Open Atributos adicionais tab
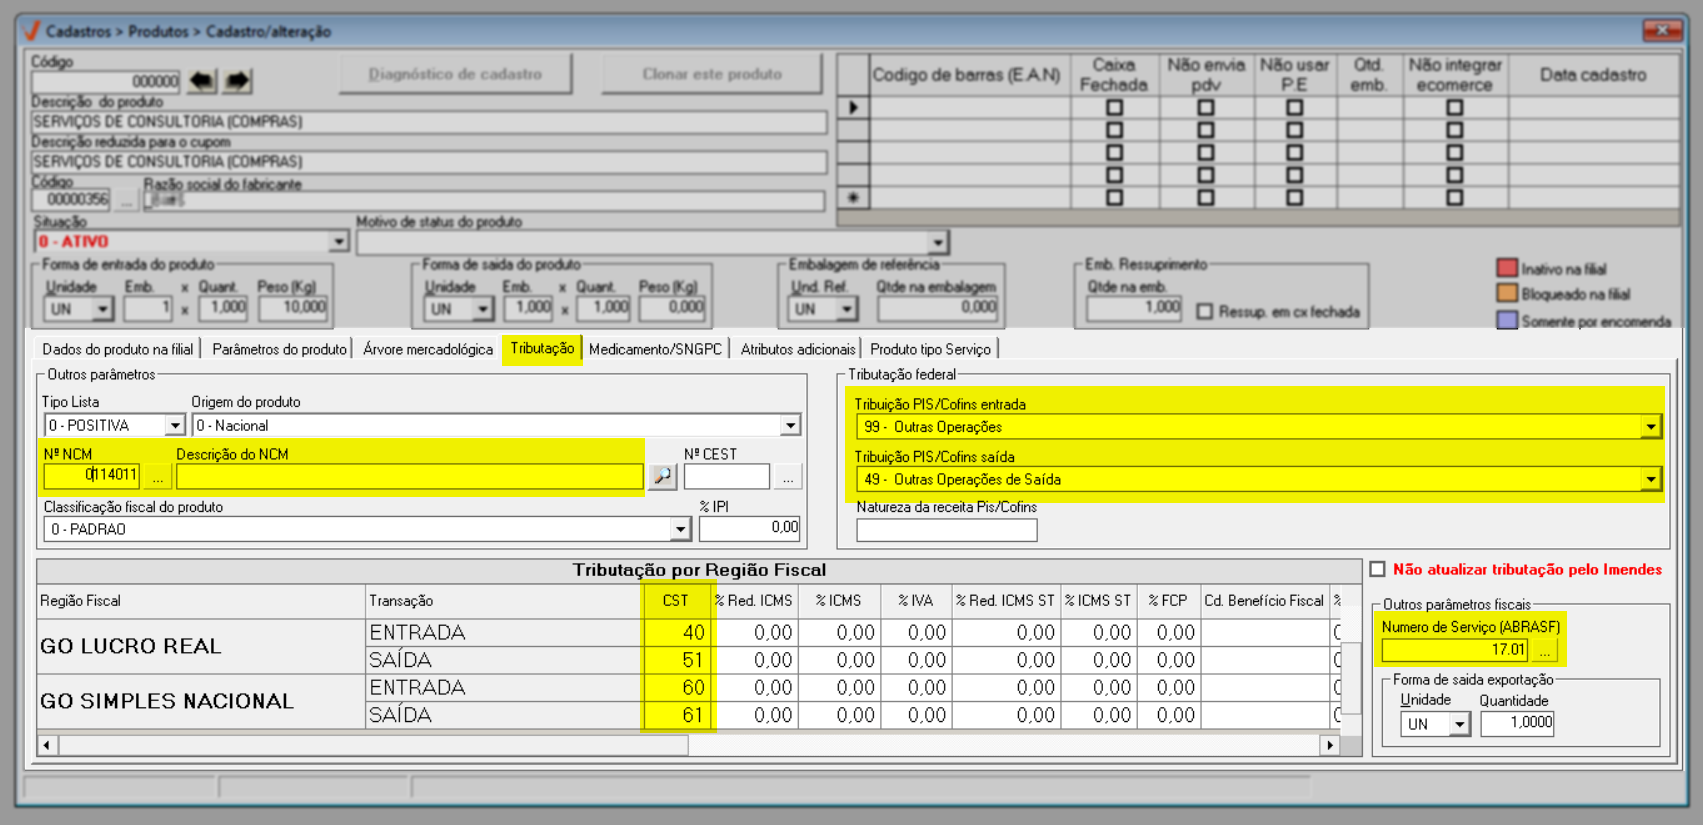1703x825 pixels. click(x=798, y=349)
